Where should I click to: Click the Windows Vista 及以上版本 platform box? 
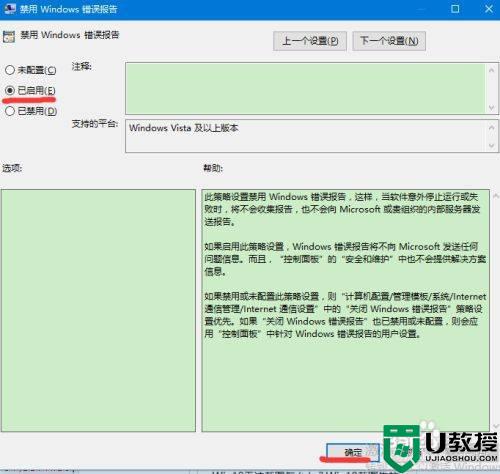pos(305,136)
